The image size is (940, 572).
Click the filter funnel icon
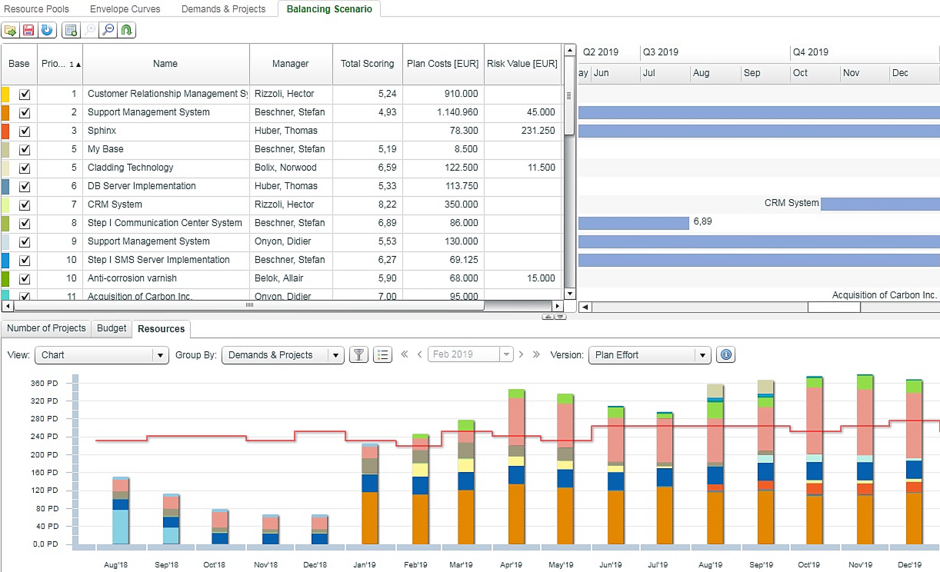click(358, 355)
